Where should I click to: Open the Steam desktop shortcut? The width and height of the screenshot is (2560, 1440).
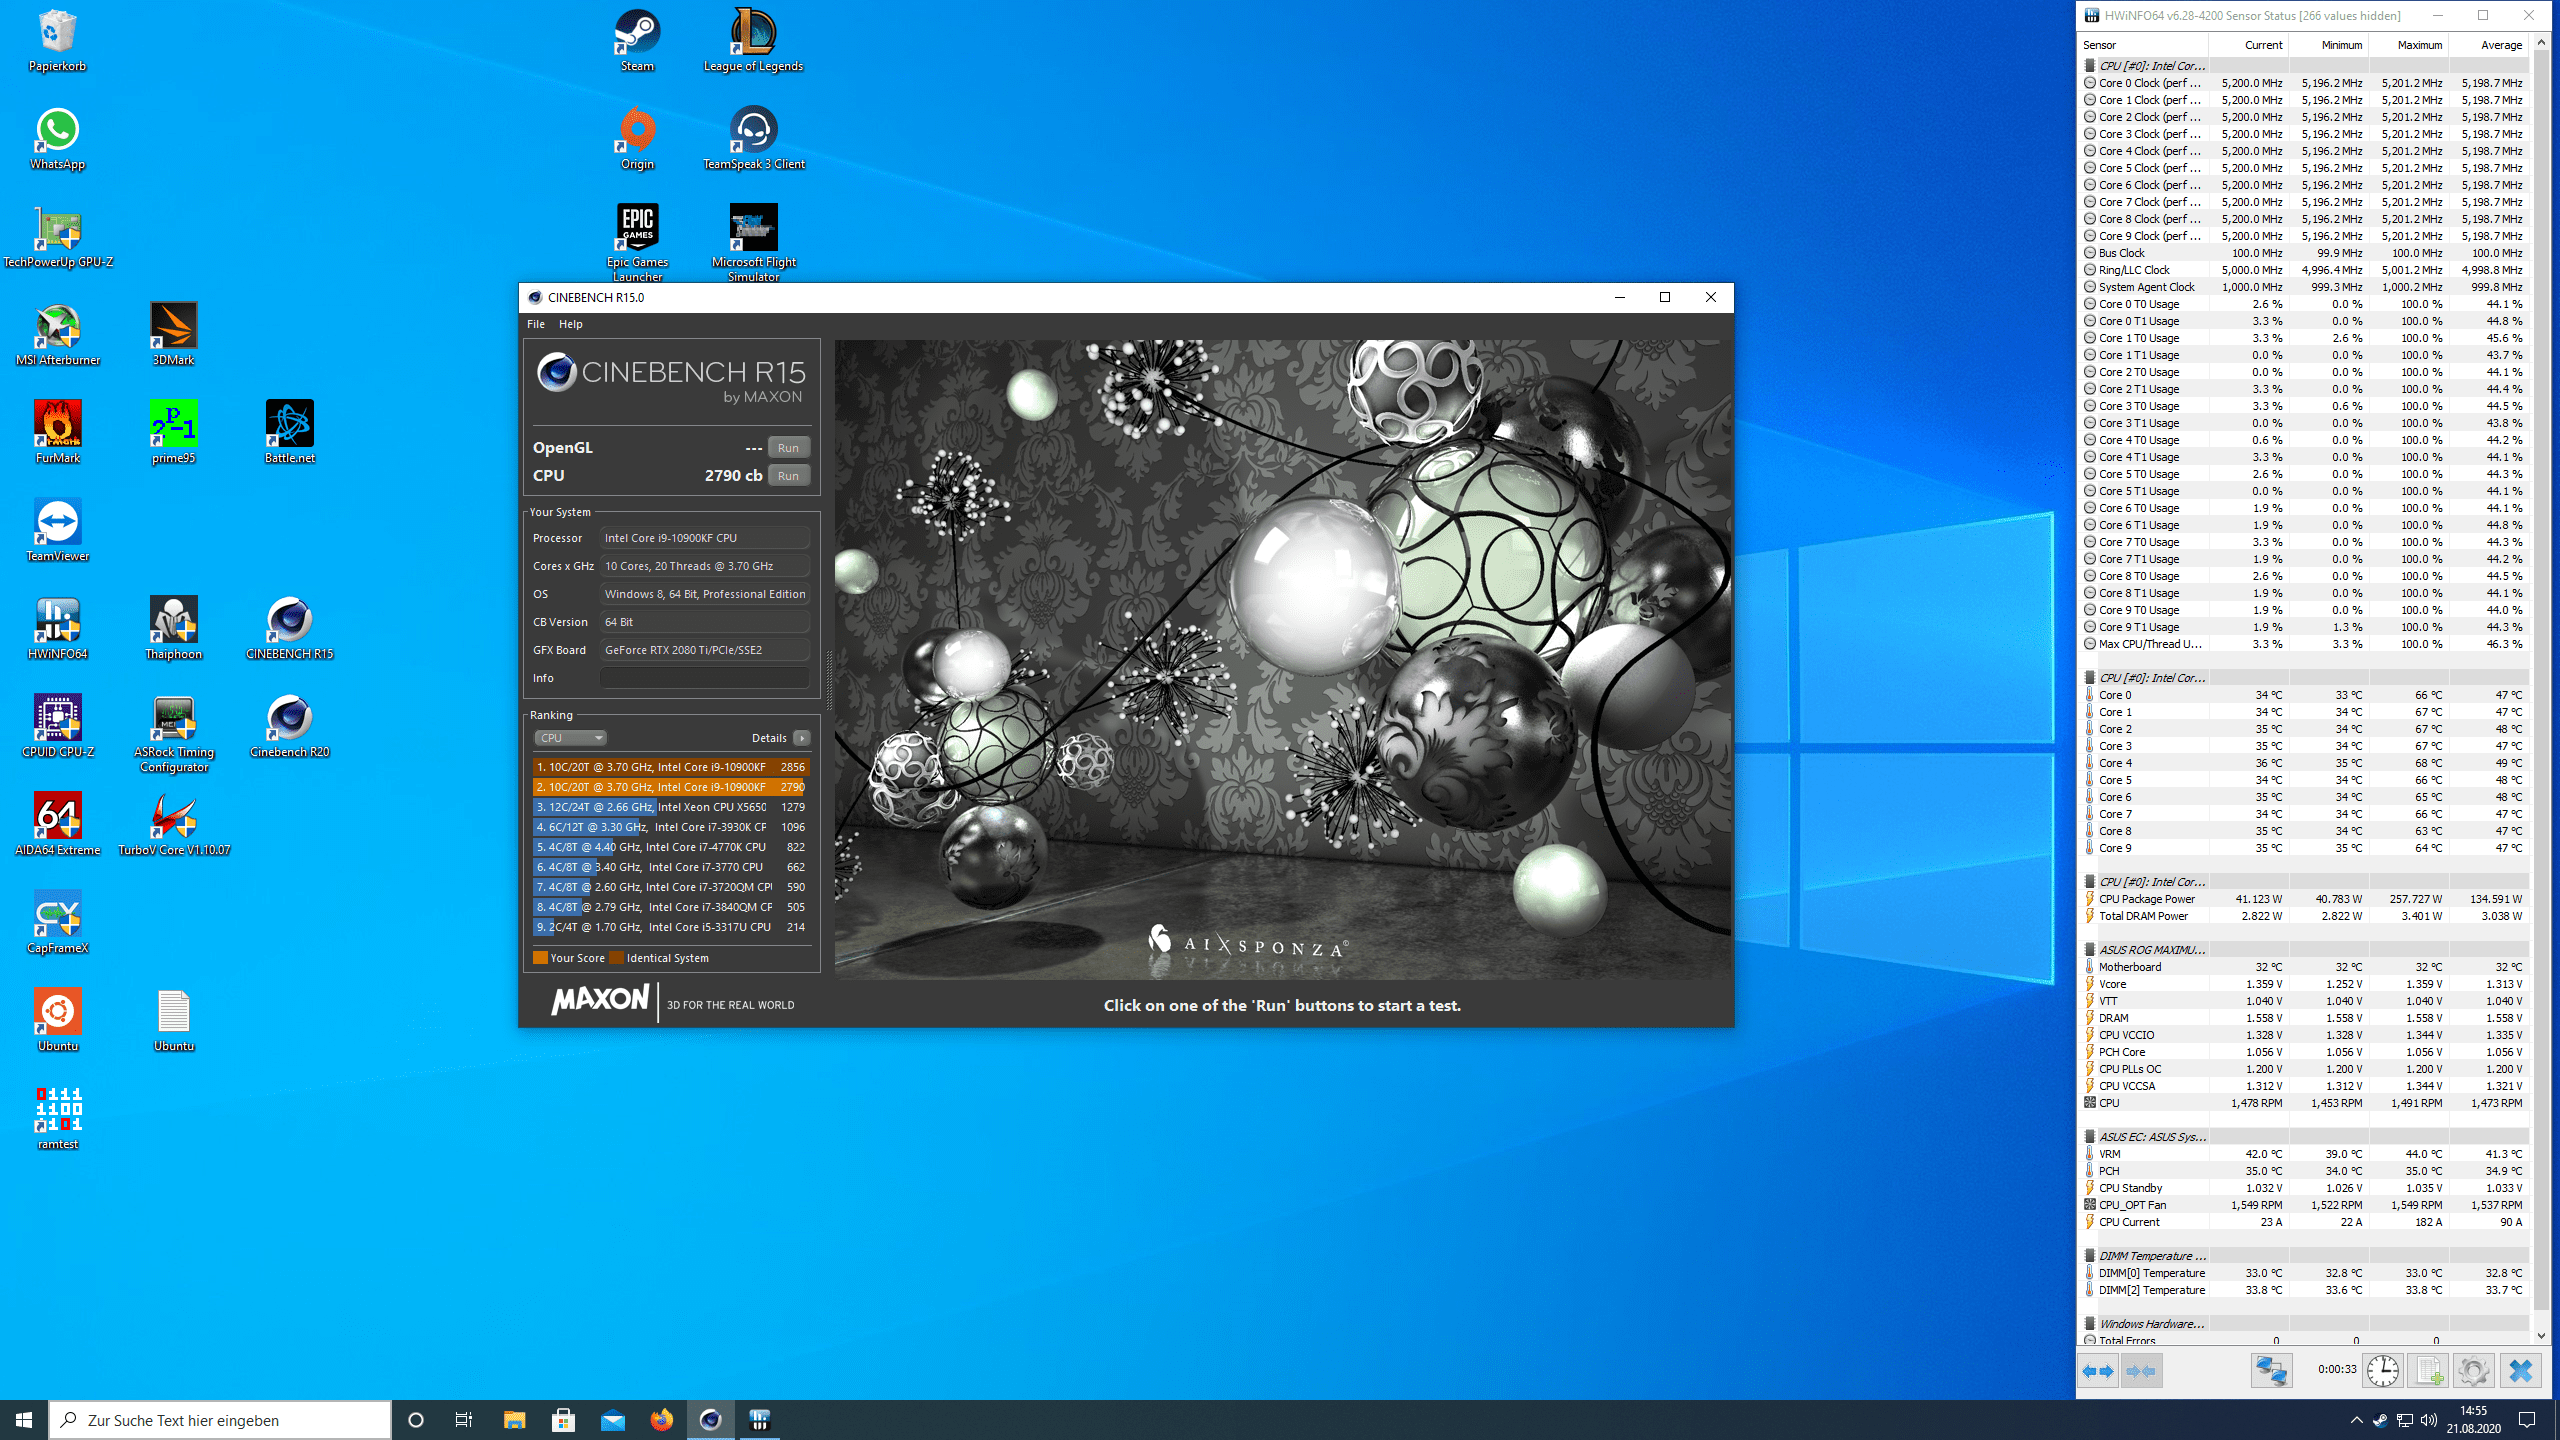(x=637, y=41)
